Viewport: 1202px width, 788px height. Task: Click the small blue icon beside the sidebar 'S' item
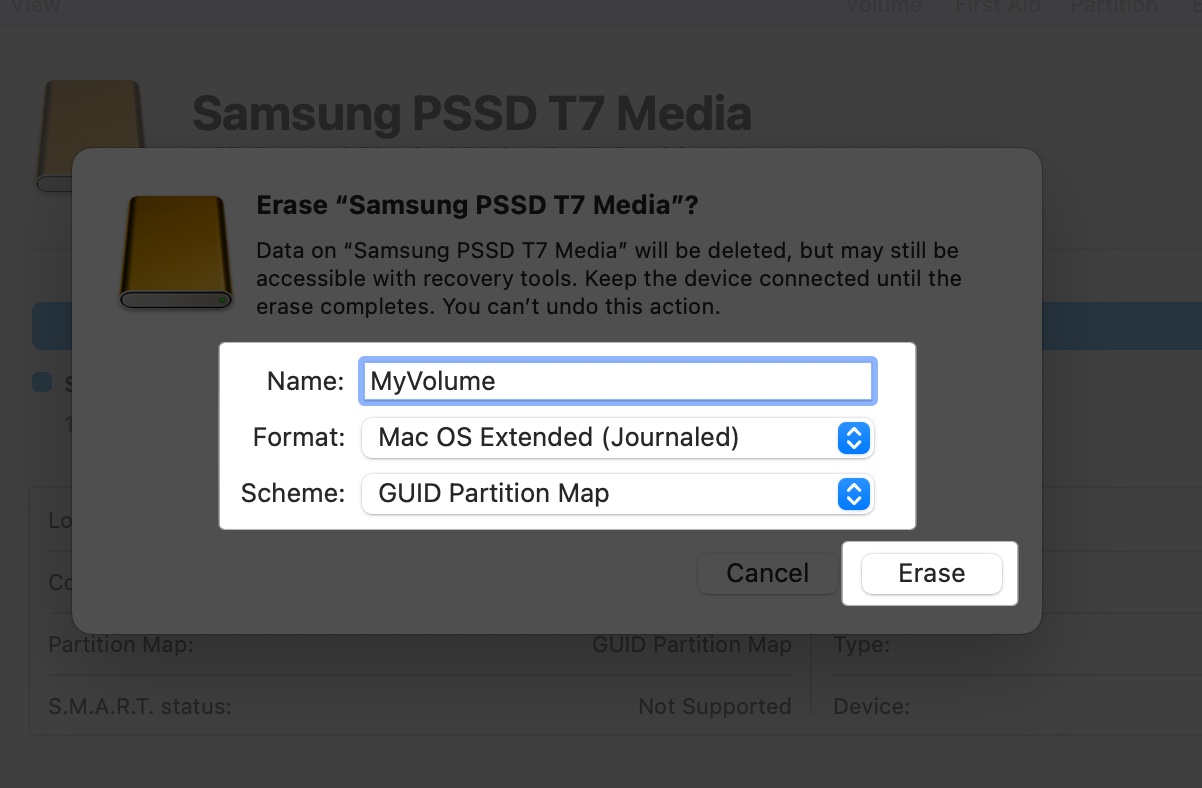[40, 382]
